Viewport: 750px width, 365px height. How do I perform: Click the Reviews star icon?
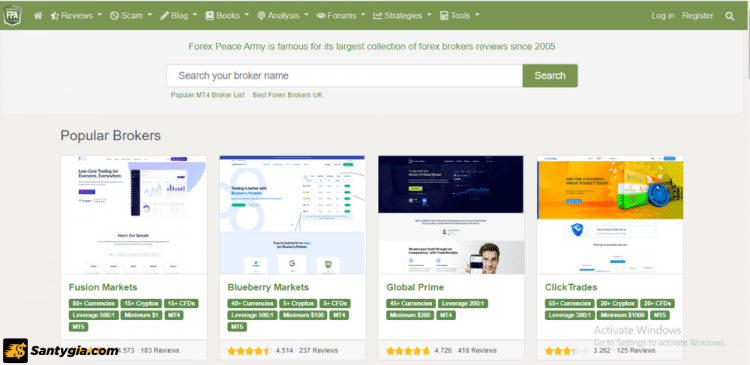(x=55, y=16)
